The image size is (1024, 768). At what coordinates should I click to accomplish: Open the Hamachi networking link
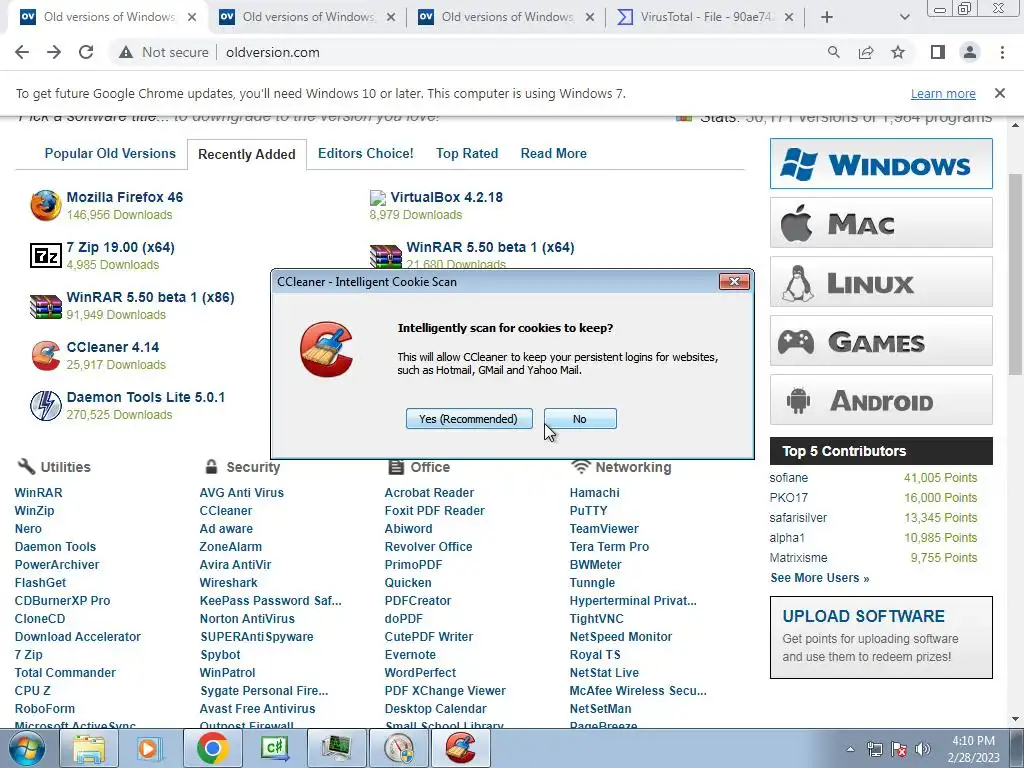[x=594, y=493]
